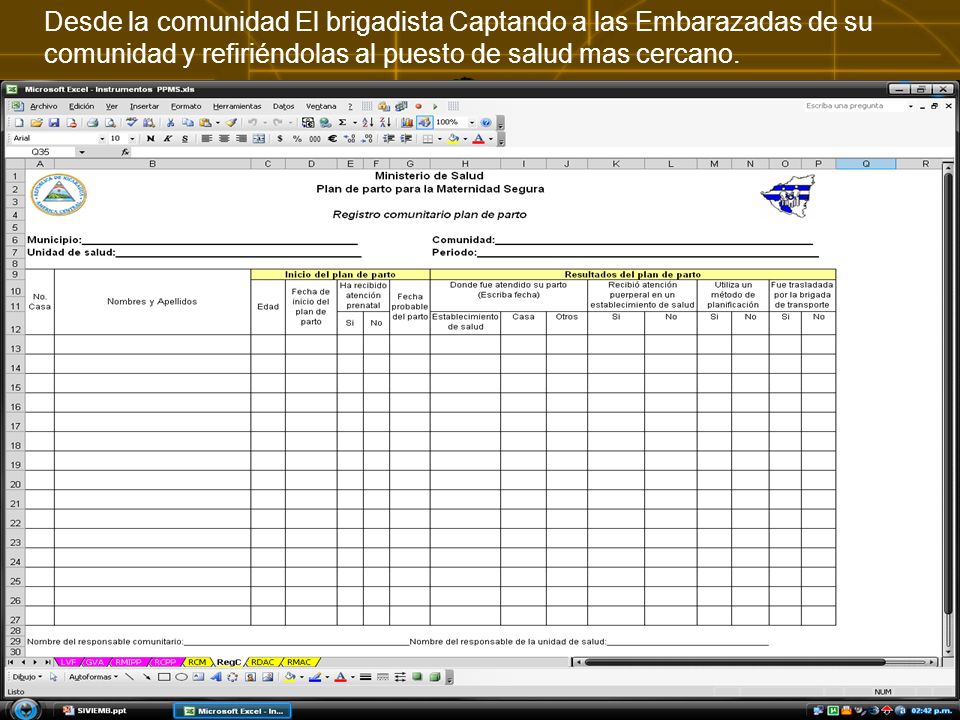
Task: Open the Insertar menu
Action: tap(144, 107)
